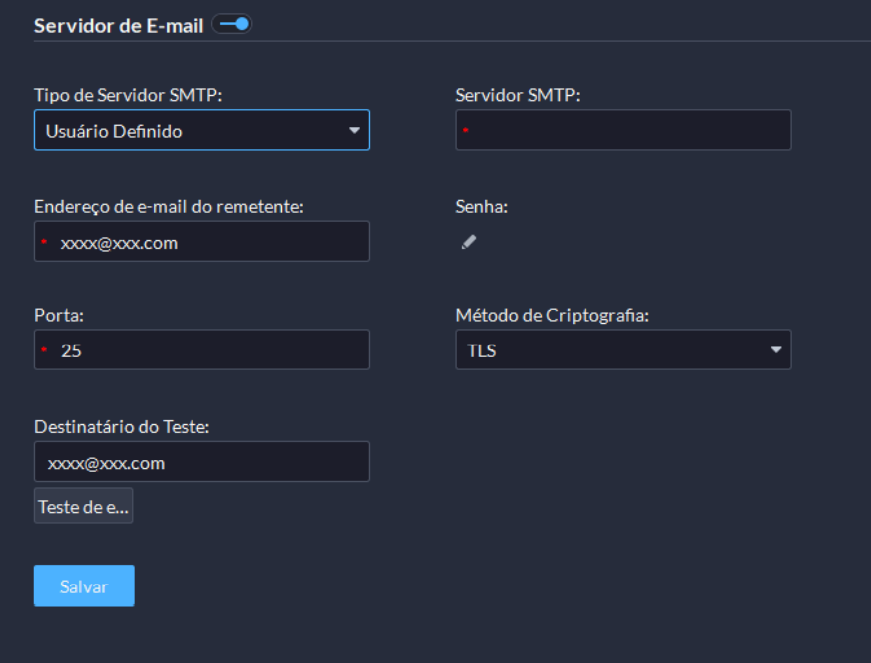Select the Porta field showing 25
The image size is (871, 663).
coord(202,350)
